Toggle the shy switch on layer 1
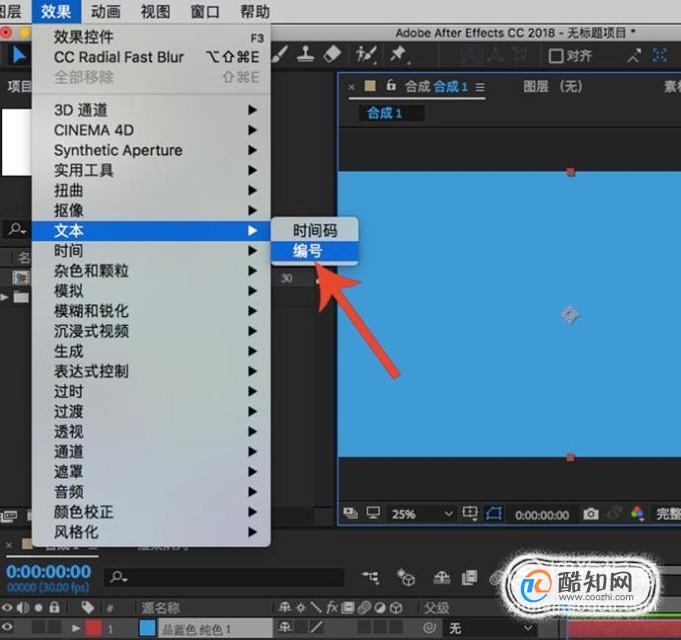Viewport: 681px width, 640px height. tap(285, 627)
